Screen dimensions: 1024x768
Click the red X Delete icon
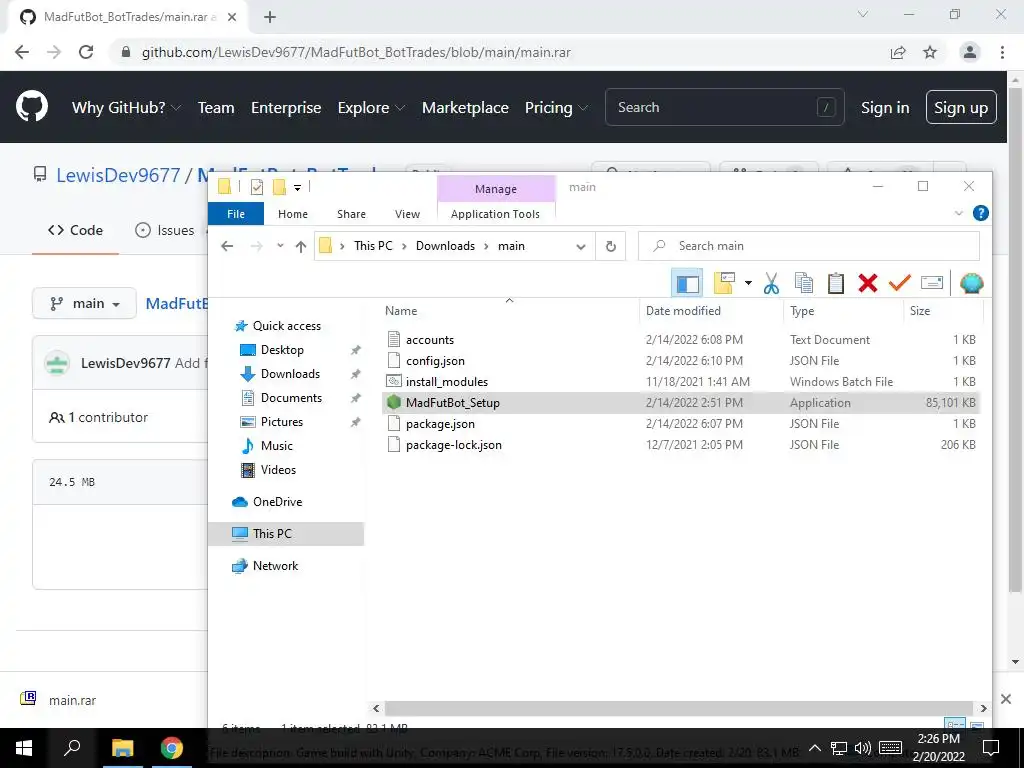(868, 283)
